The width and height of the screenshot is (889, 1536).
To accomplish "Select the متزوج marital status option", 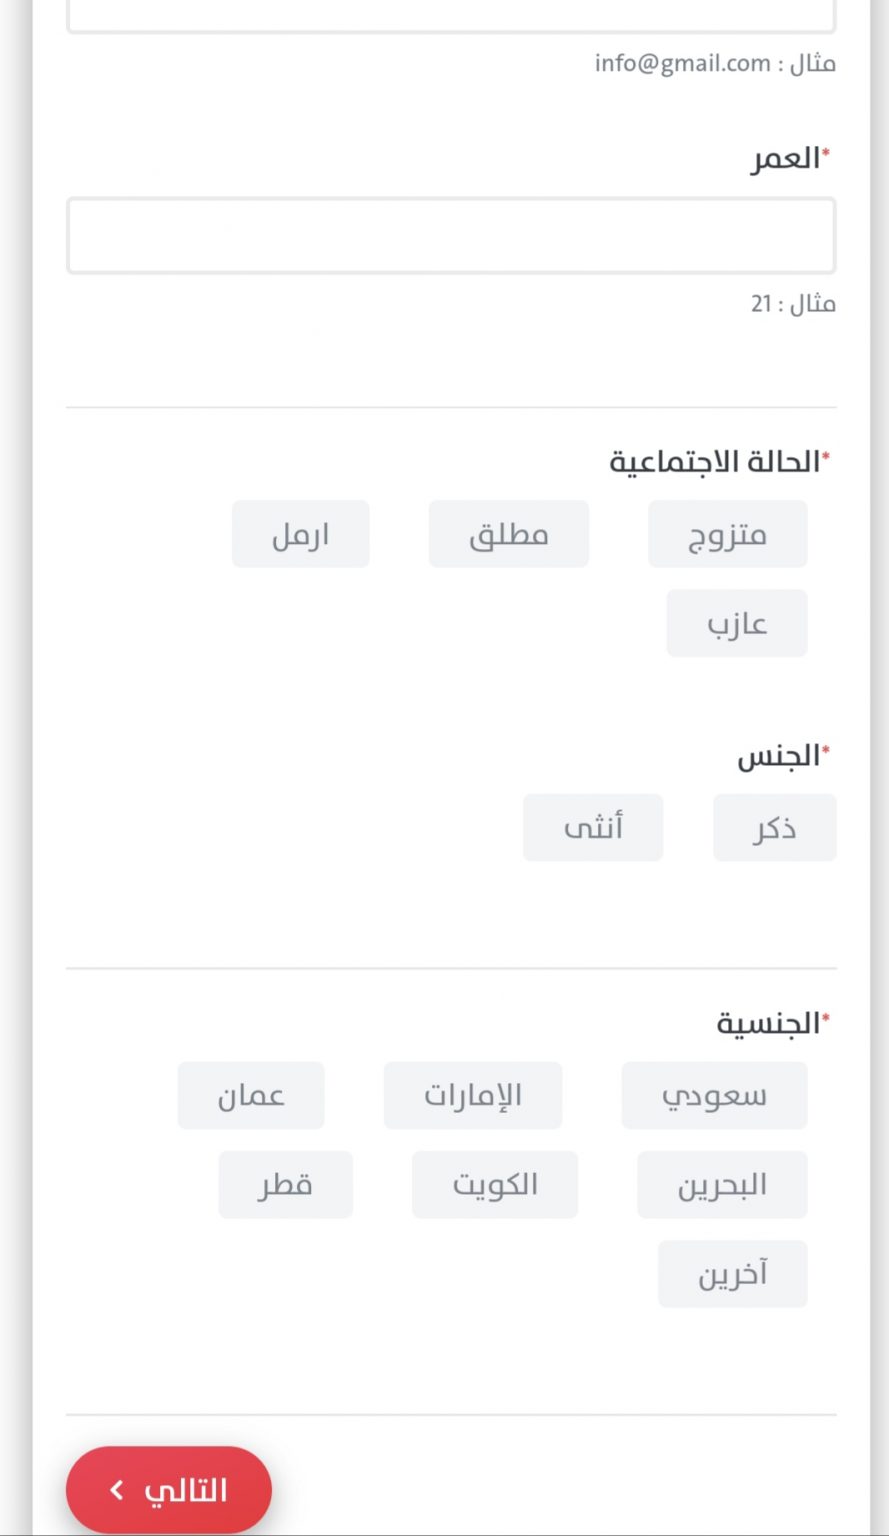I will click(727, 534).
